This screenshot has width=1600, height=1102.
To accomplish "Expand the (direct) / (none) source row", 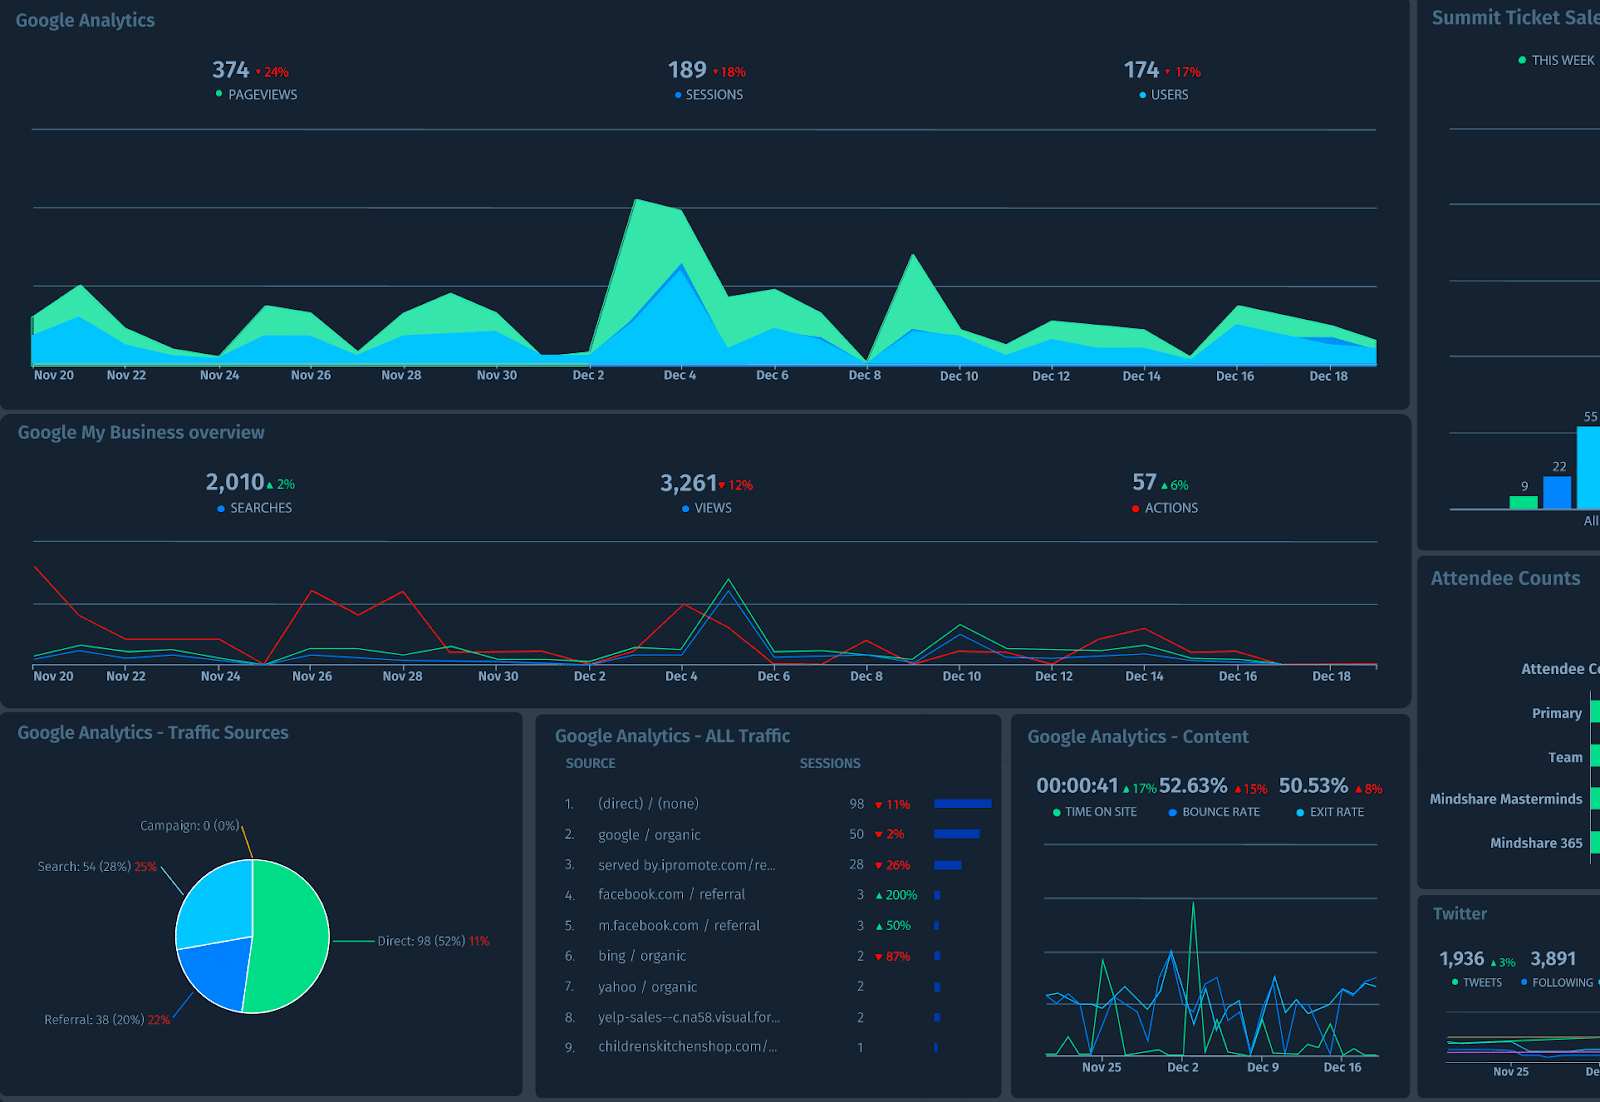I will [x=647, y=803].
